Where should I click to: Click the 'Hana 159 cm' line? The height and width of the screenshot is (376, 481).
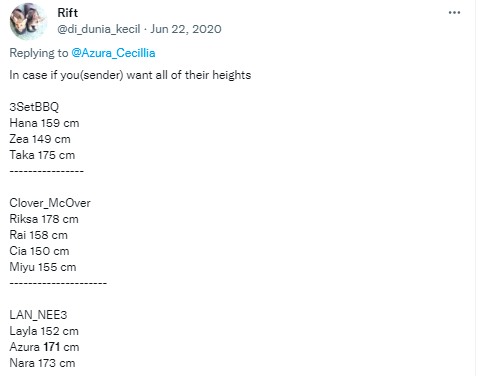44,123
